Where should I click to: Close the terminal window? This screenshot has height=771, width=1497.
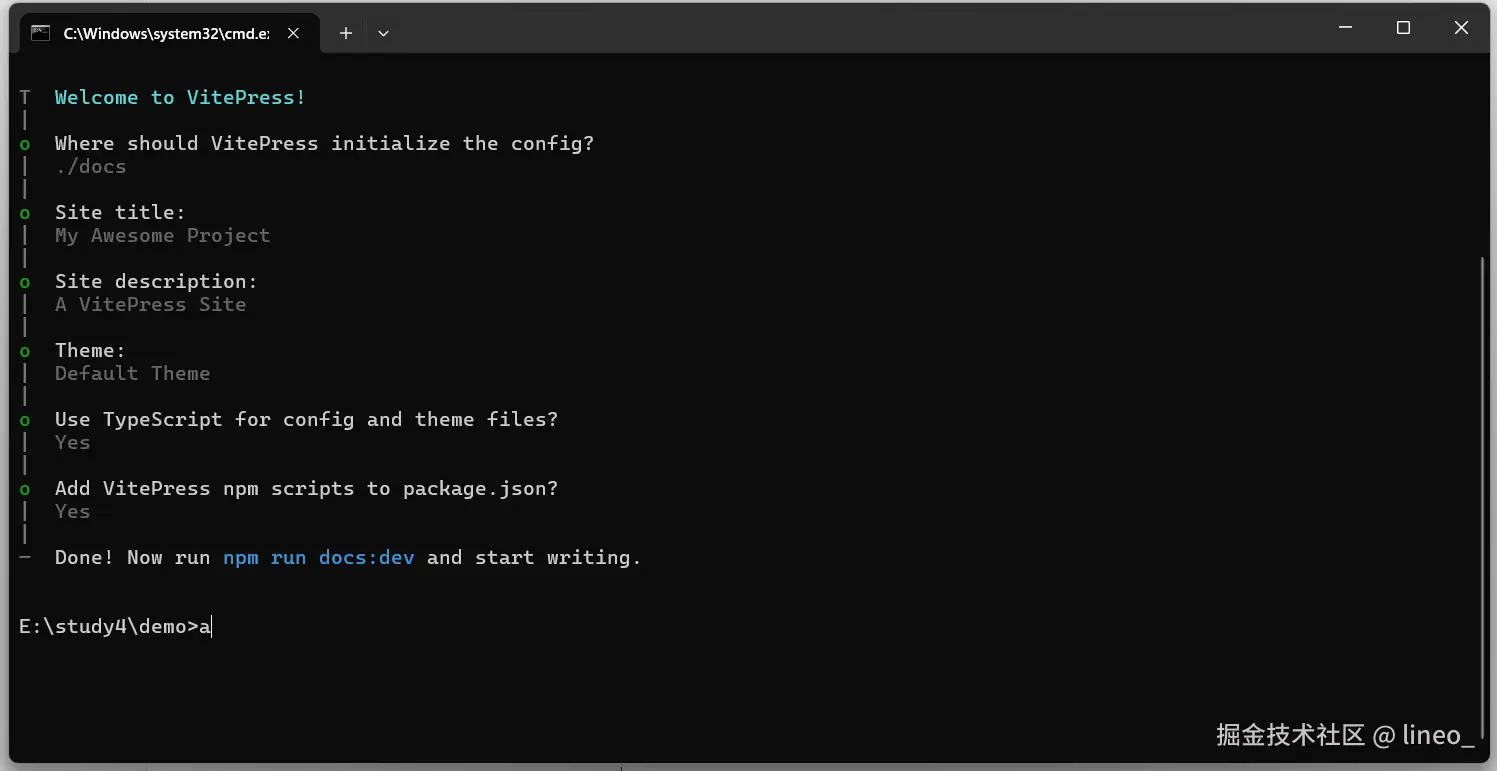coord(1461,28)
